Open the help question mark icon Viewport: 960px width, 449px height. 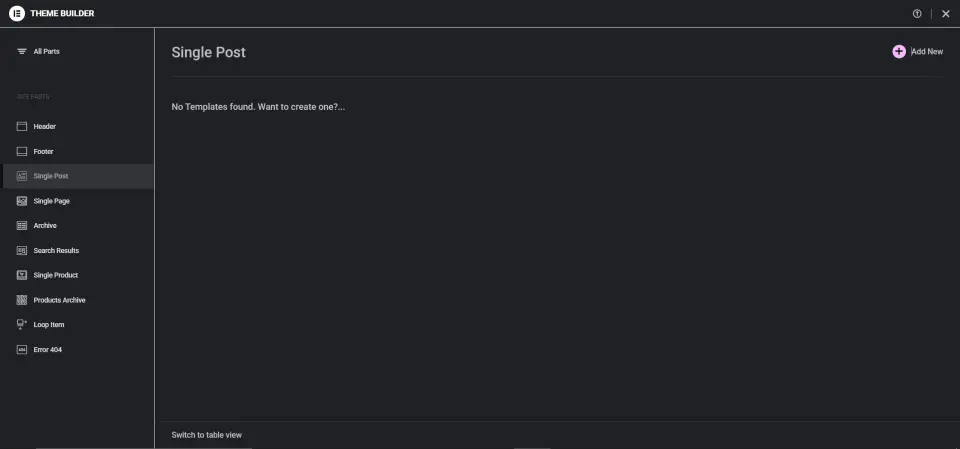click(x=917, y=14)
